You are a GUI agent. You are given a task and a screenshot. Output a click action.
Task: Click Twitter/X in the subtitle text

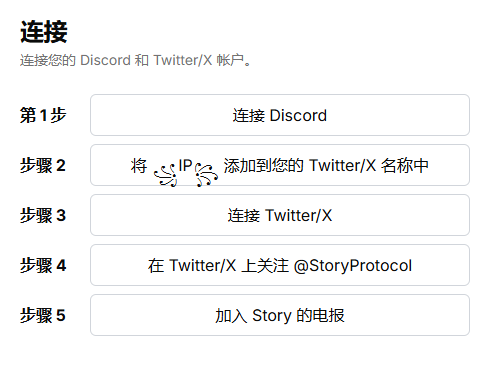[x=183, y=60]
